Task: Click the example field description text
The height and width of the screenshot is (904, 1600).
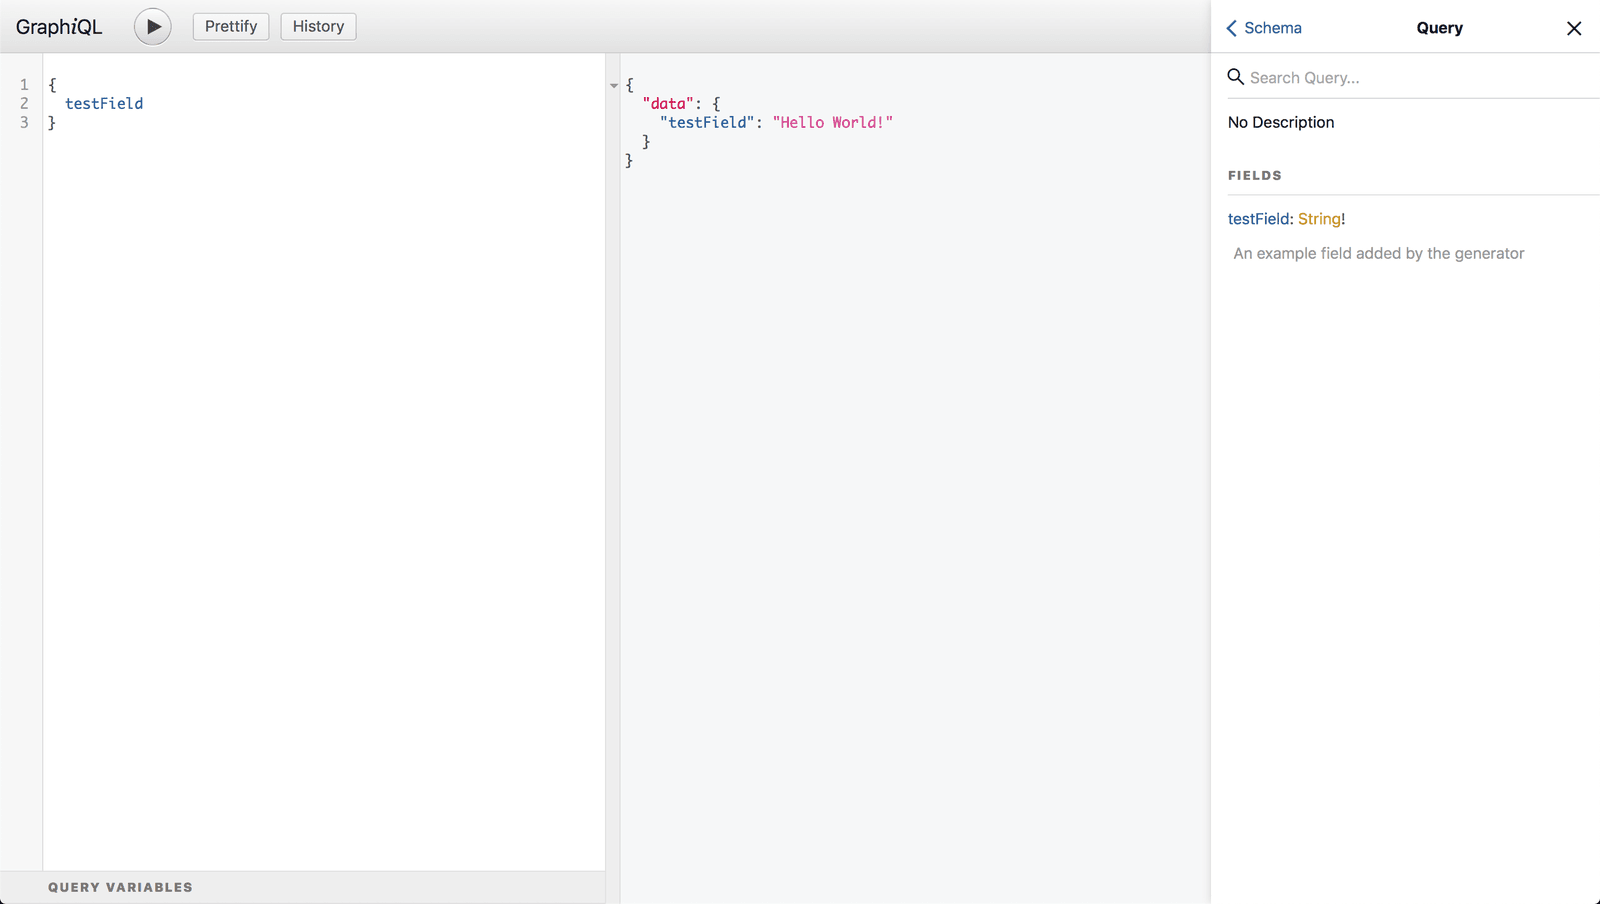Action: [1378, 253]
